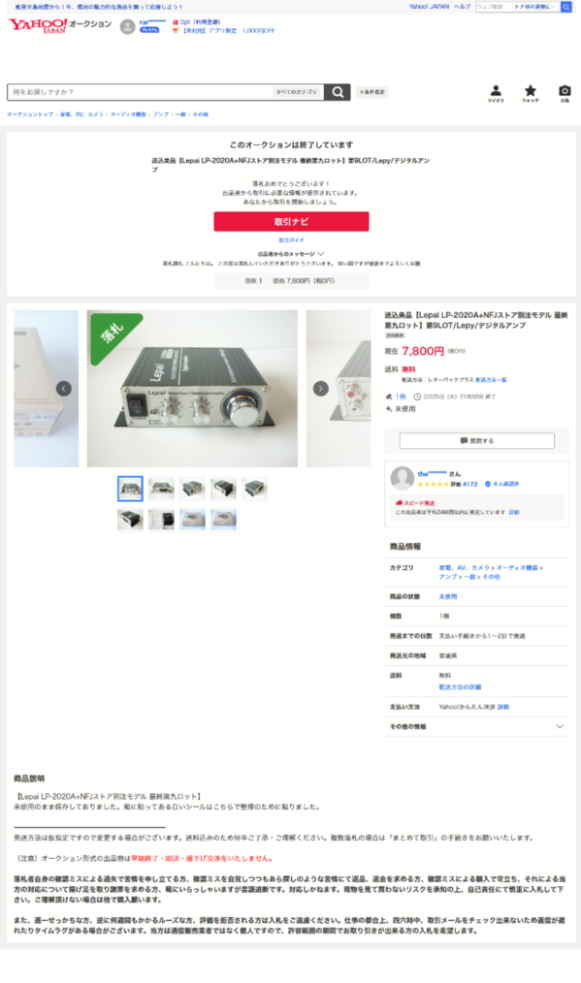Image resolution: width=581 pixels, height=983 pixels.
Task: Click the auction keyword search field
Action: click(141, 92)
